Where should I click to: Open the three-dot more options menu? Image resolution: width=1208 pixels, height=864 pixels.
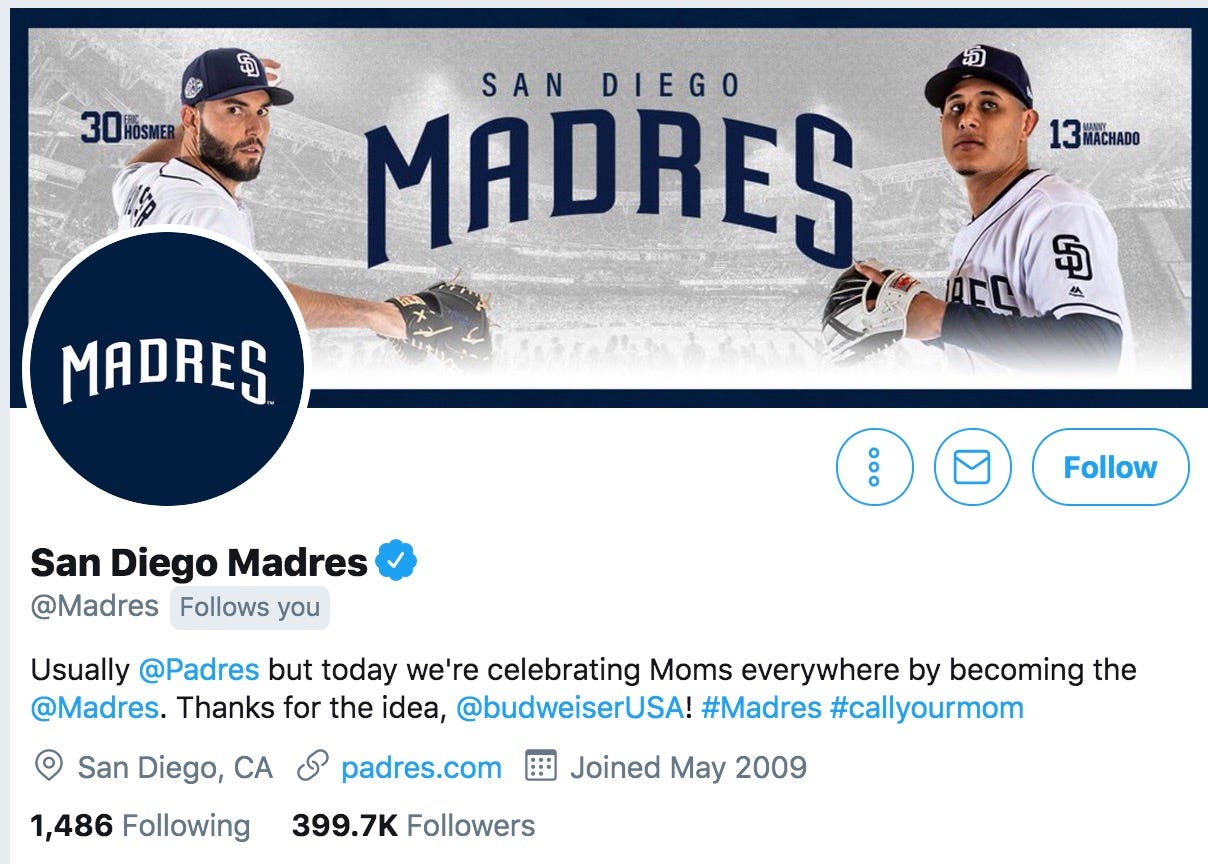coord(874,467)
